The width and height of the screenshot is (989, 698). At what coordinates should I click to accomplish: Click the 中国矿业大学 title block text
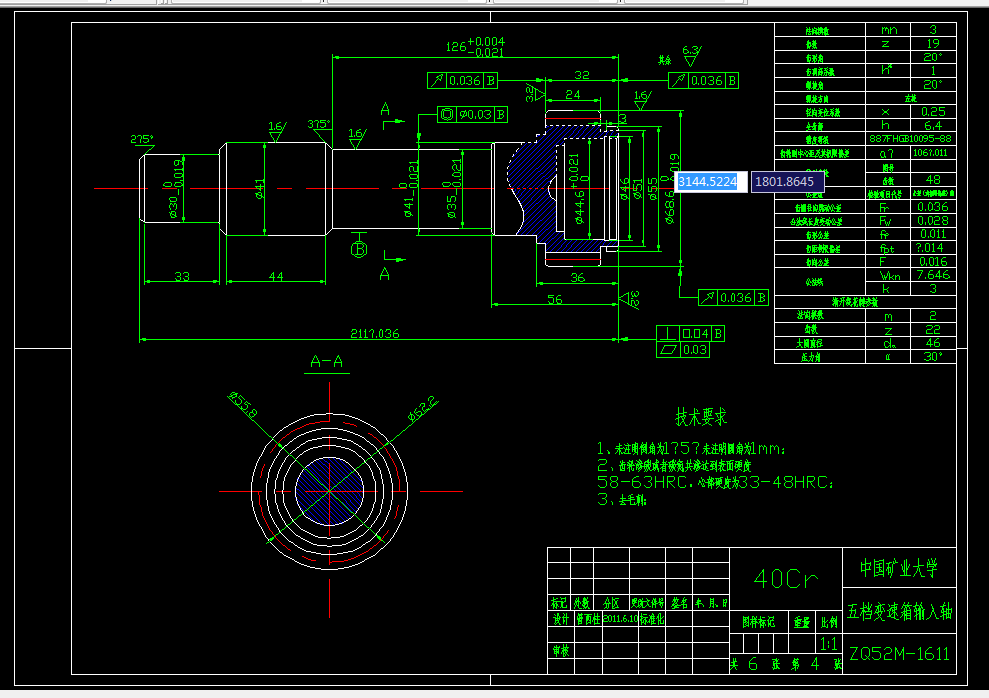[x=899, y=568]
